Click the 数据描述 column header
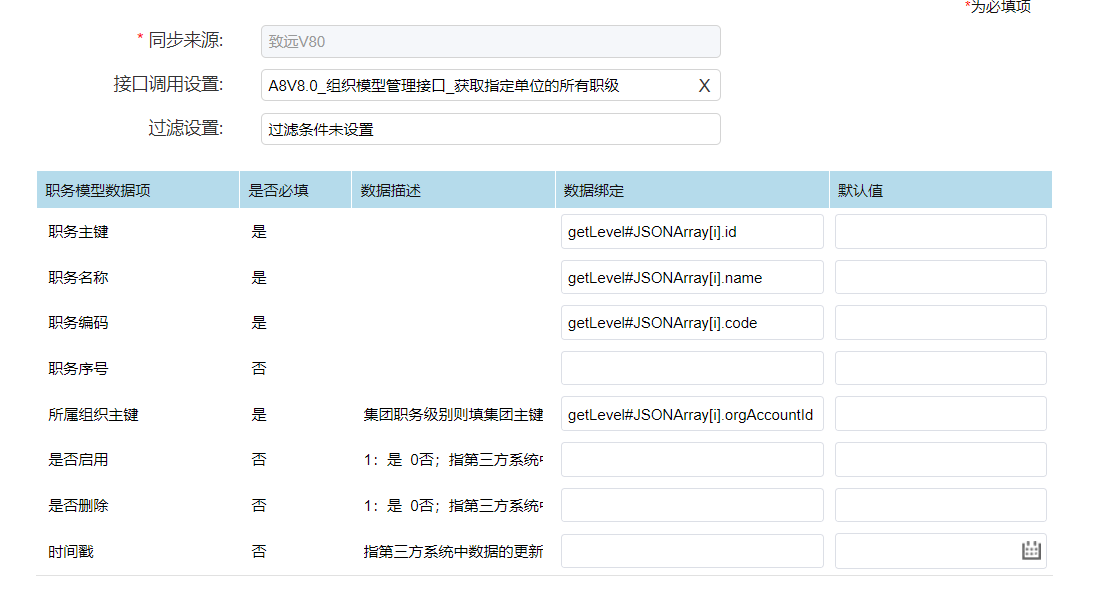 pyautogui.click(x=453, y=190)
